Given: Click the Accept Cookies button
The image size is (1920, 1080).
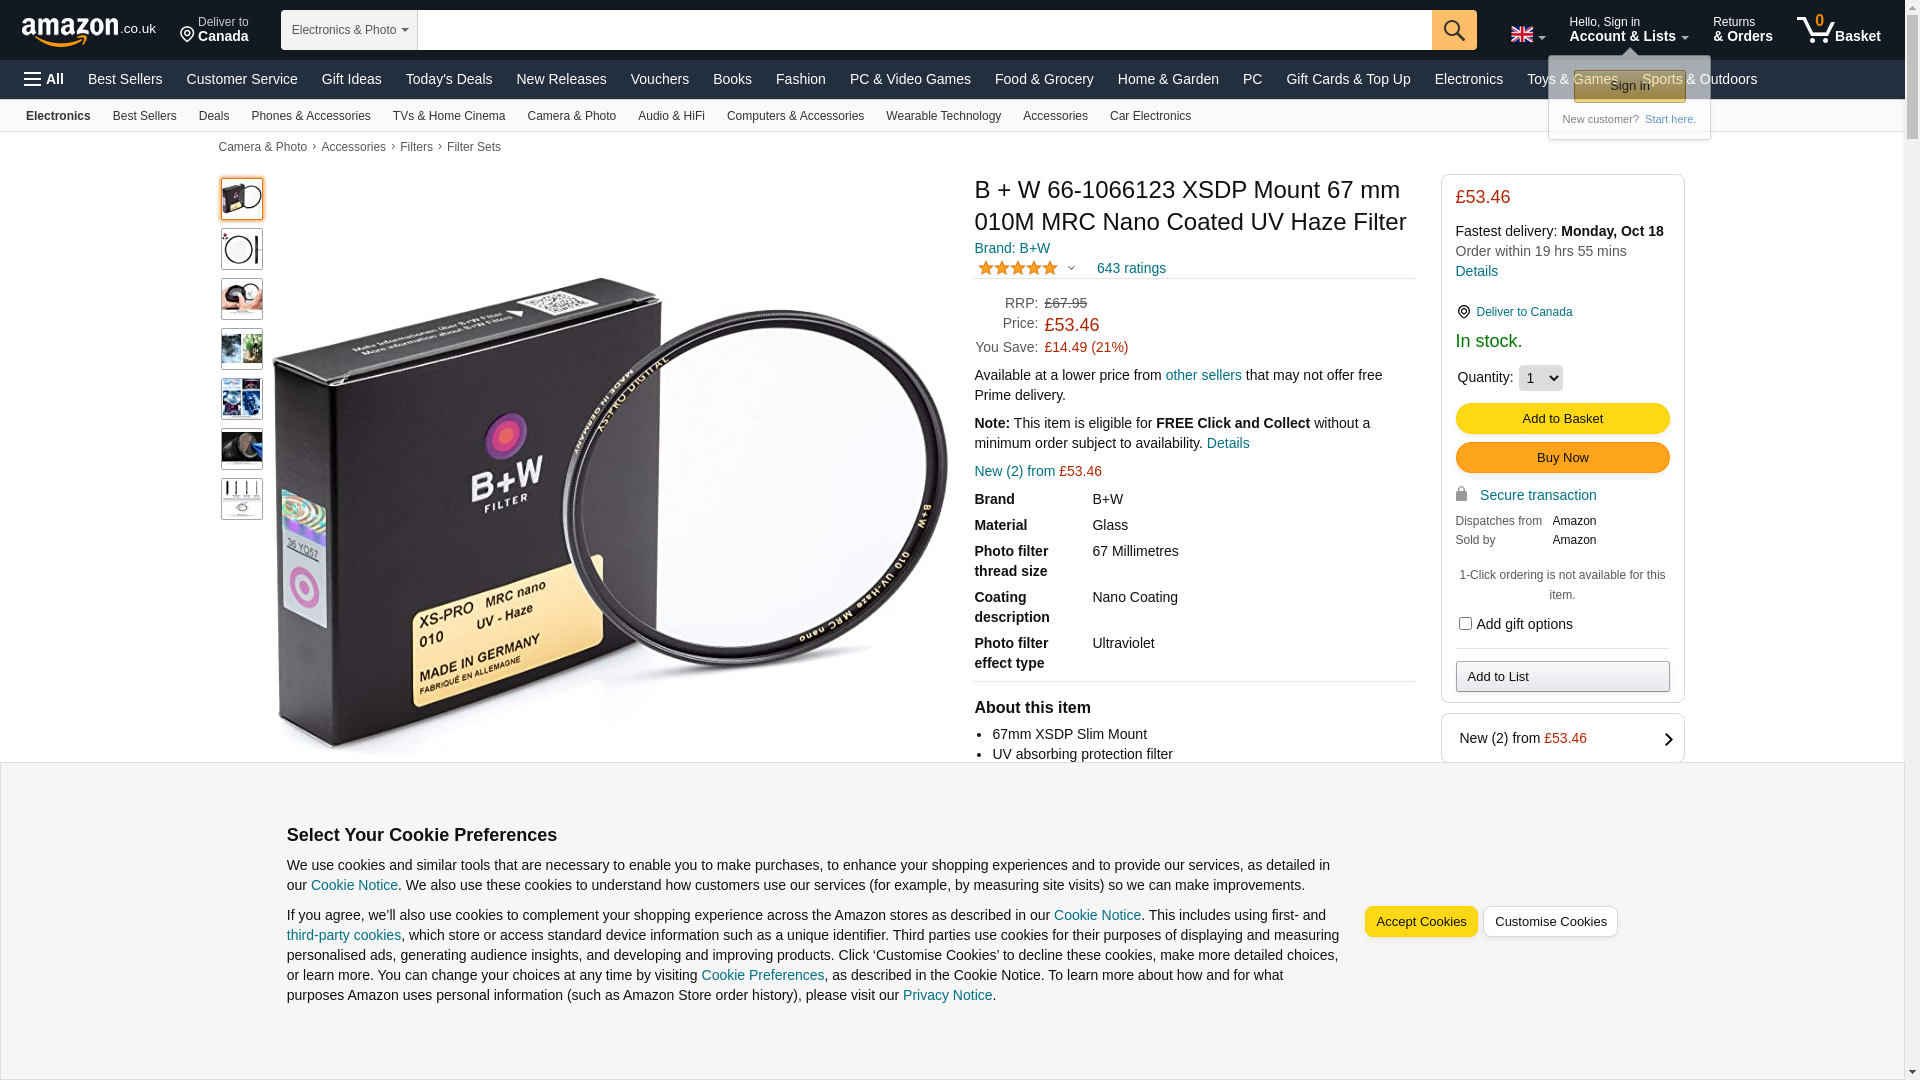Looking at the screenshot, I should (1420, 922).
